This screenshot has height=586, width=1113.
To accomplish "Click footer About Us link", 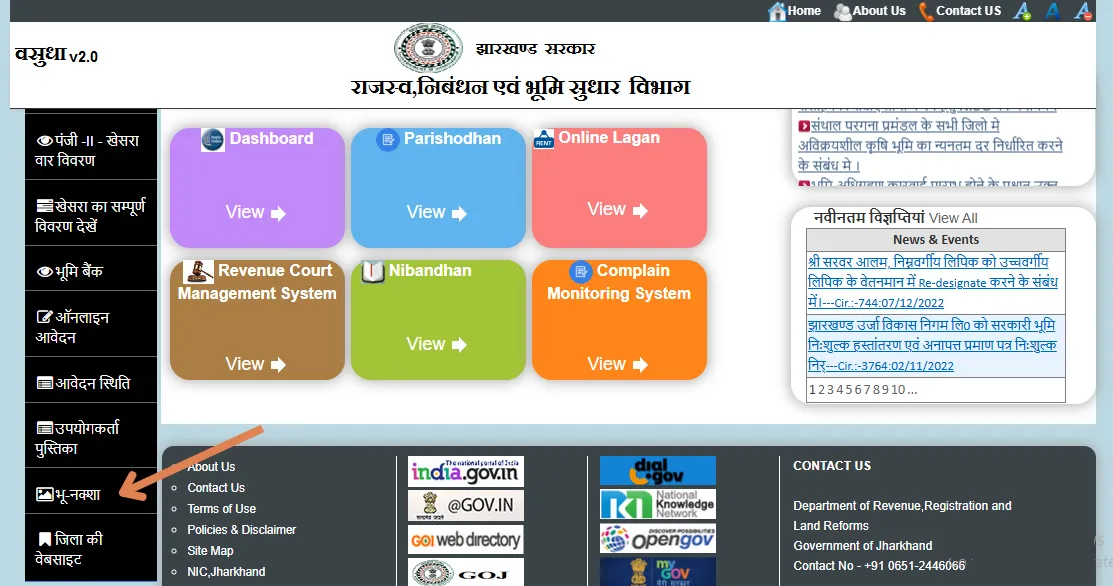I will tap(211, 467).
